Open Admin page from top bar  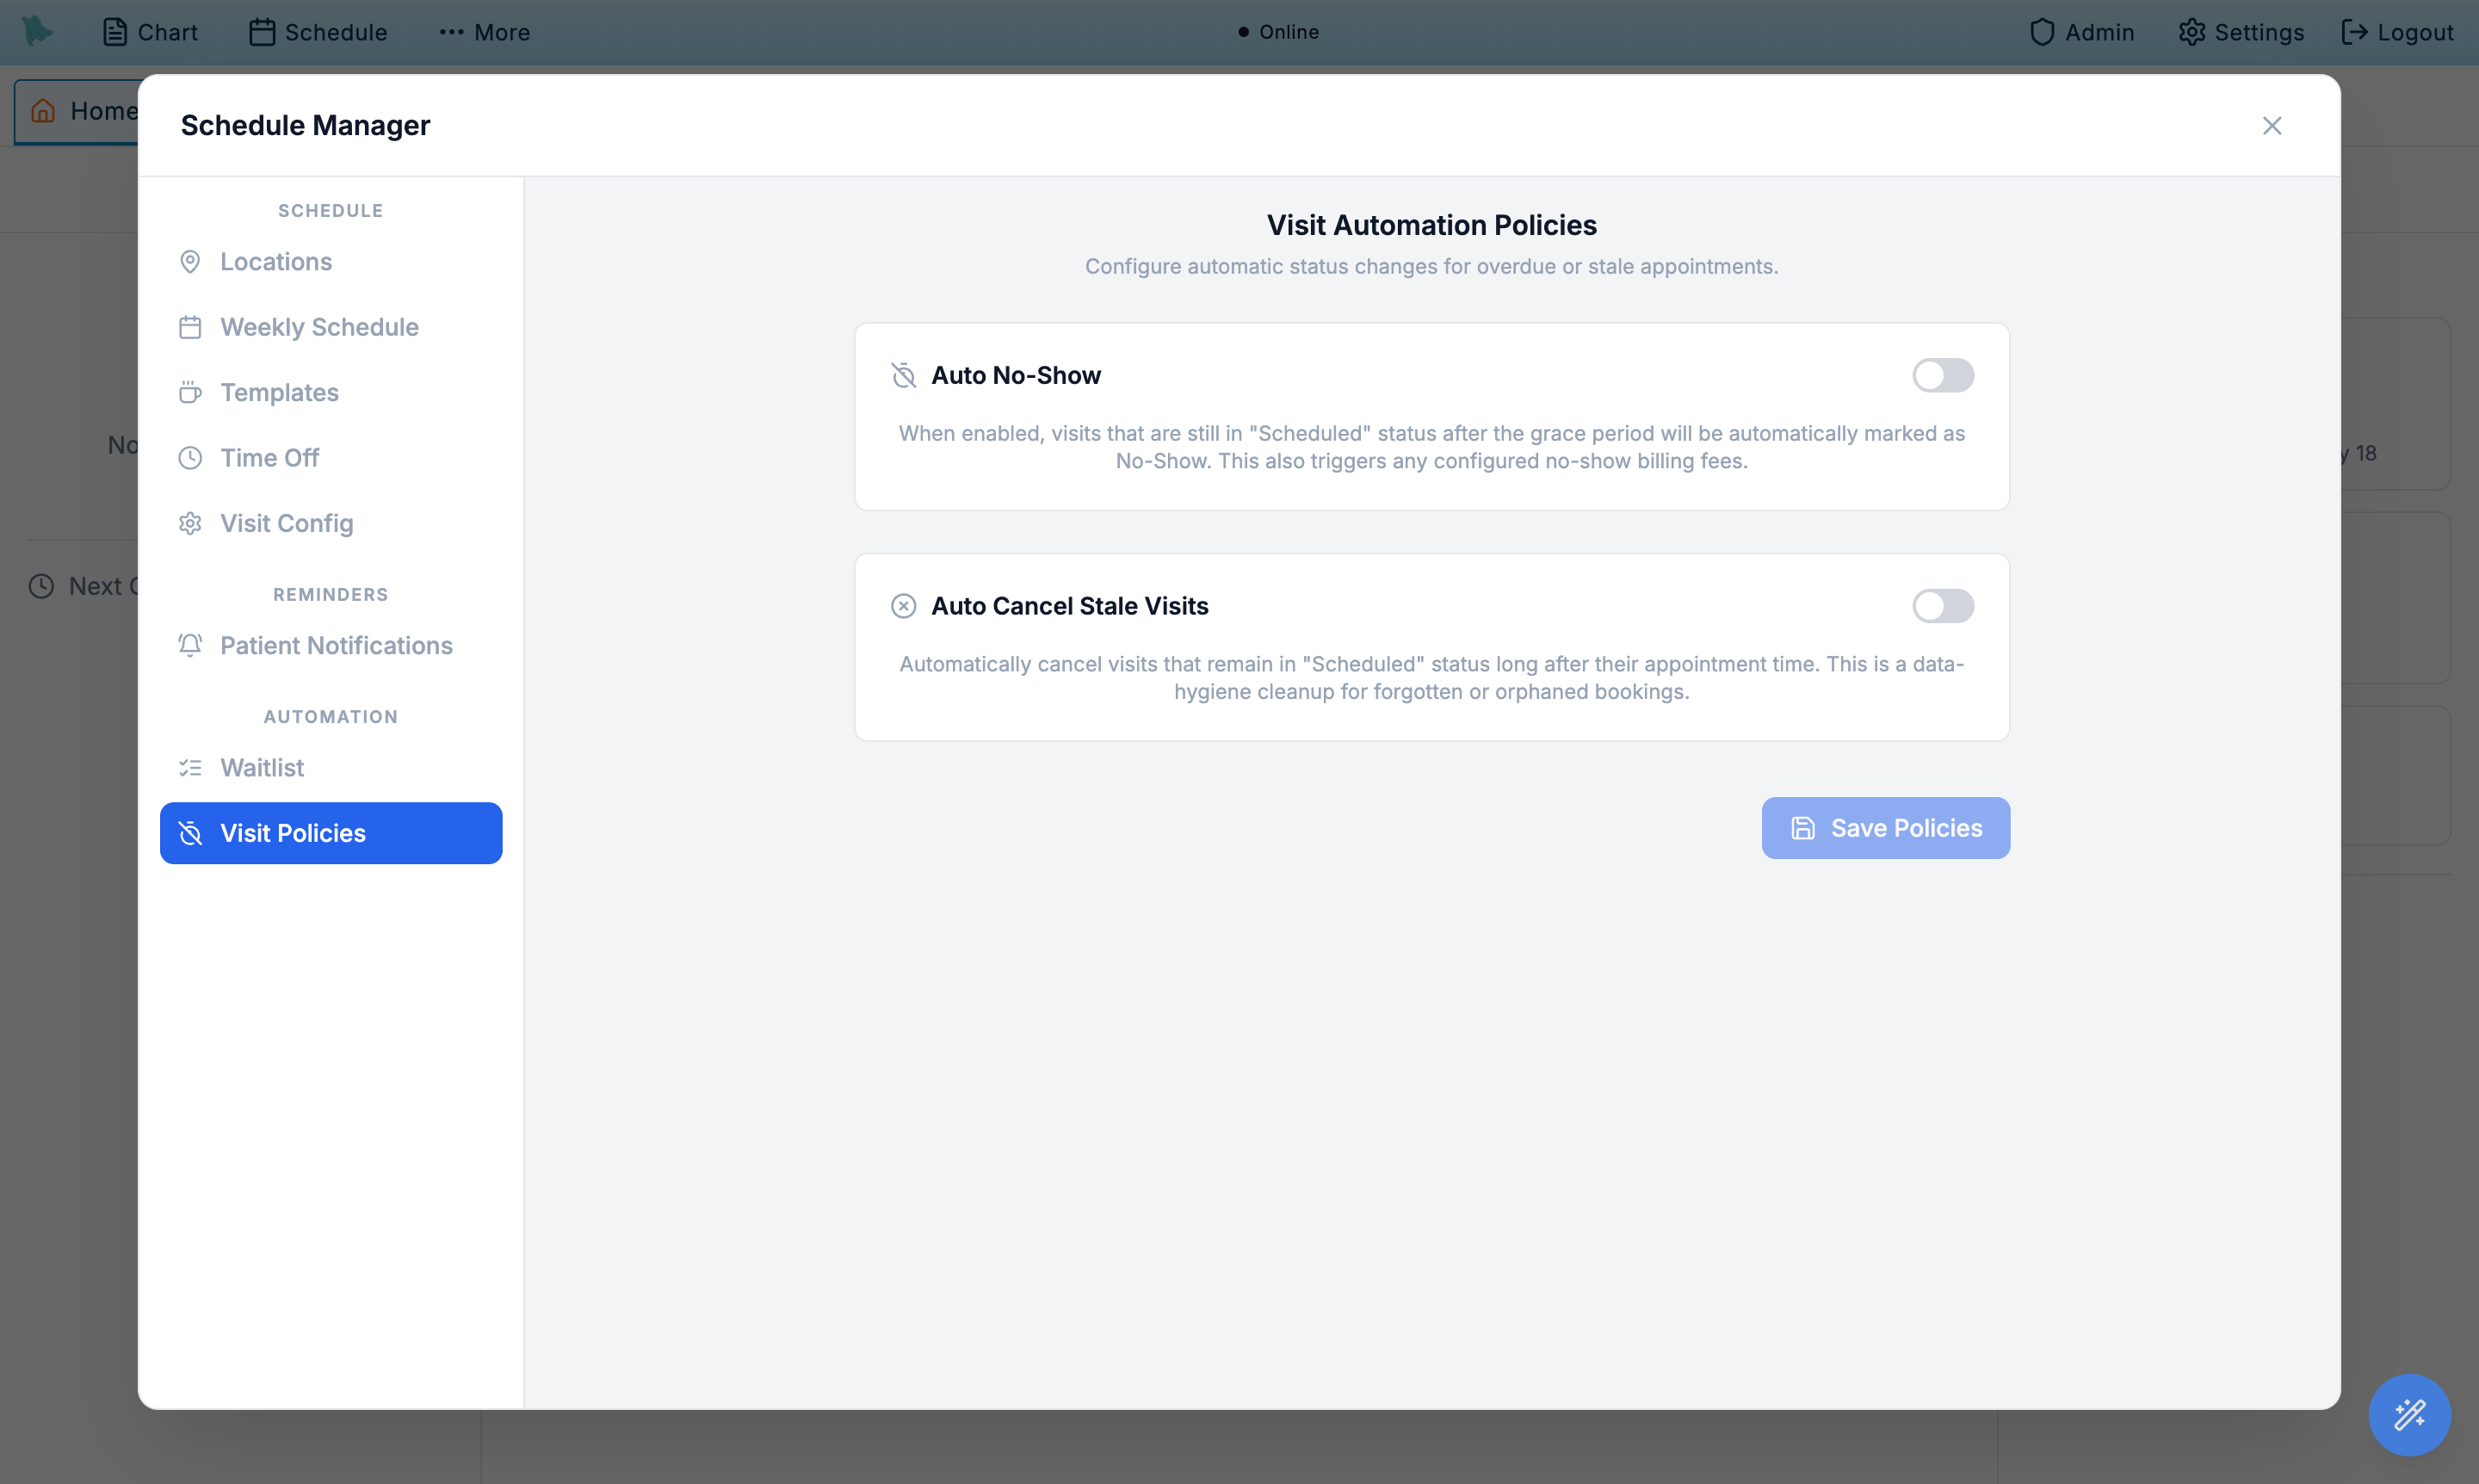pos(2081,32)
